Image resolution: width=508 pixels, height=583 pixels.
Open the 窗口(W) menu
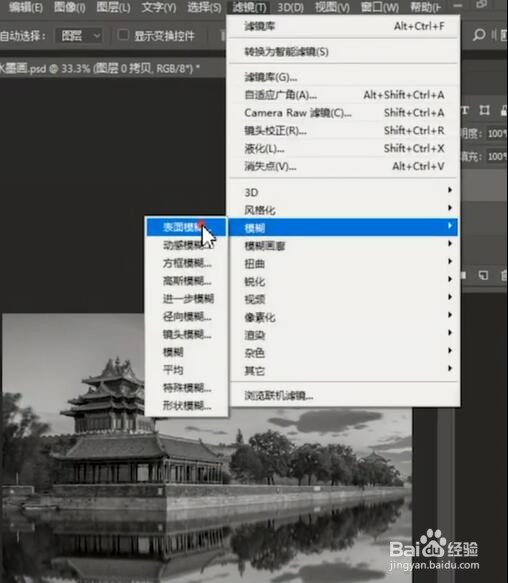pos(380,7)
